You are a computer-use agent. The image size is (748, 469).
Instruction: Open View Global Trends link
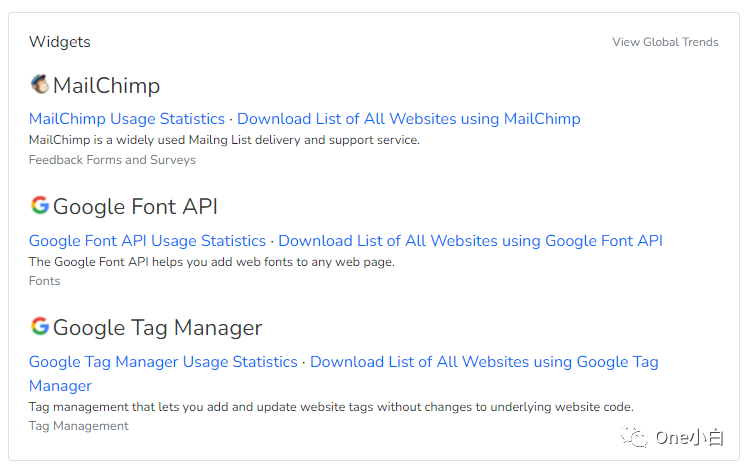coord(665,42)
